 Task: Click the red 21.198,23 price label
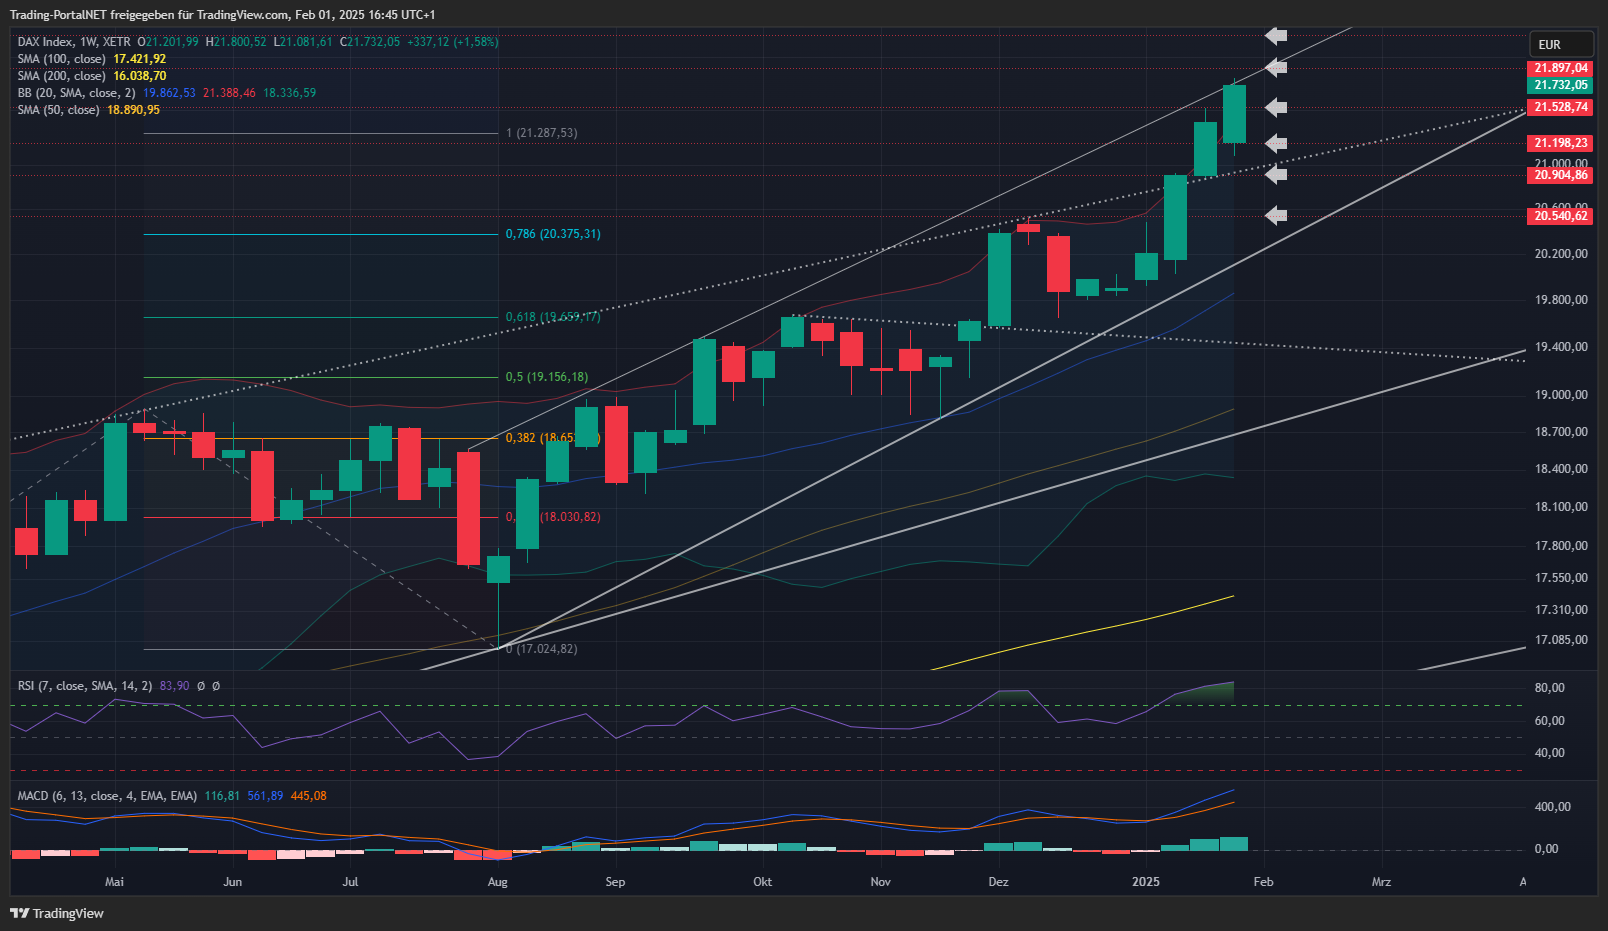1560,143
